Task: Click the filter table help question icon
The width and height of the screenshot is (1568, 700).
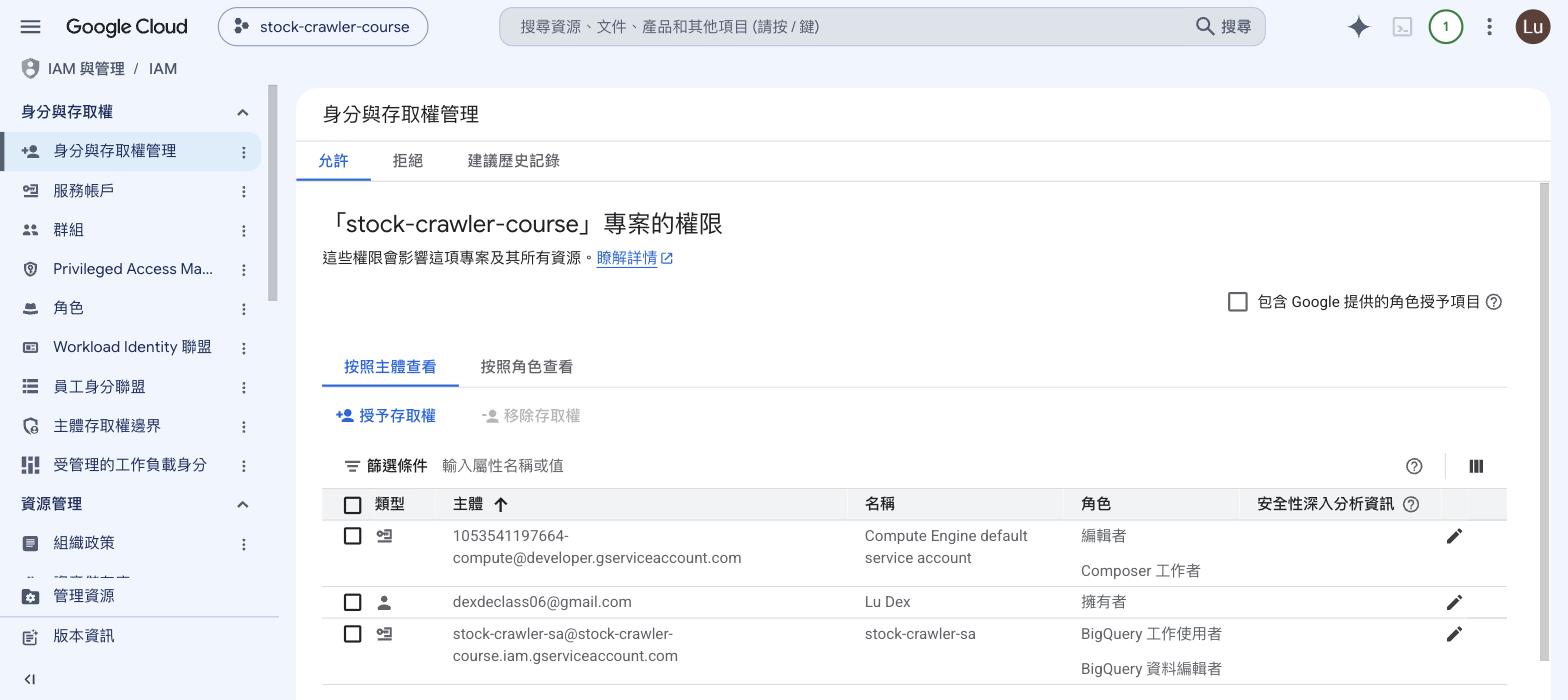Action: tap(1414, 466)
